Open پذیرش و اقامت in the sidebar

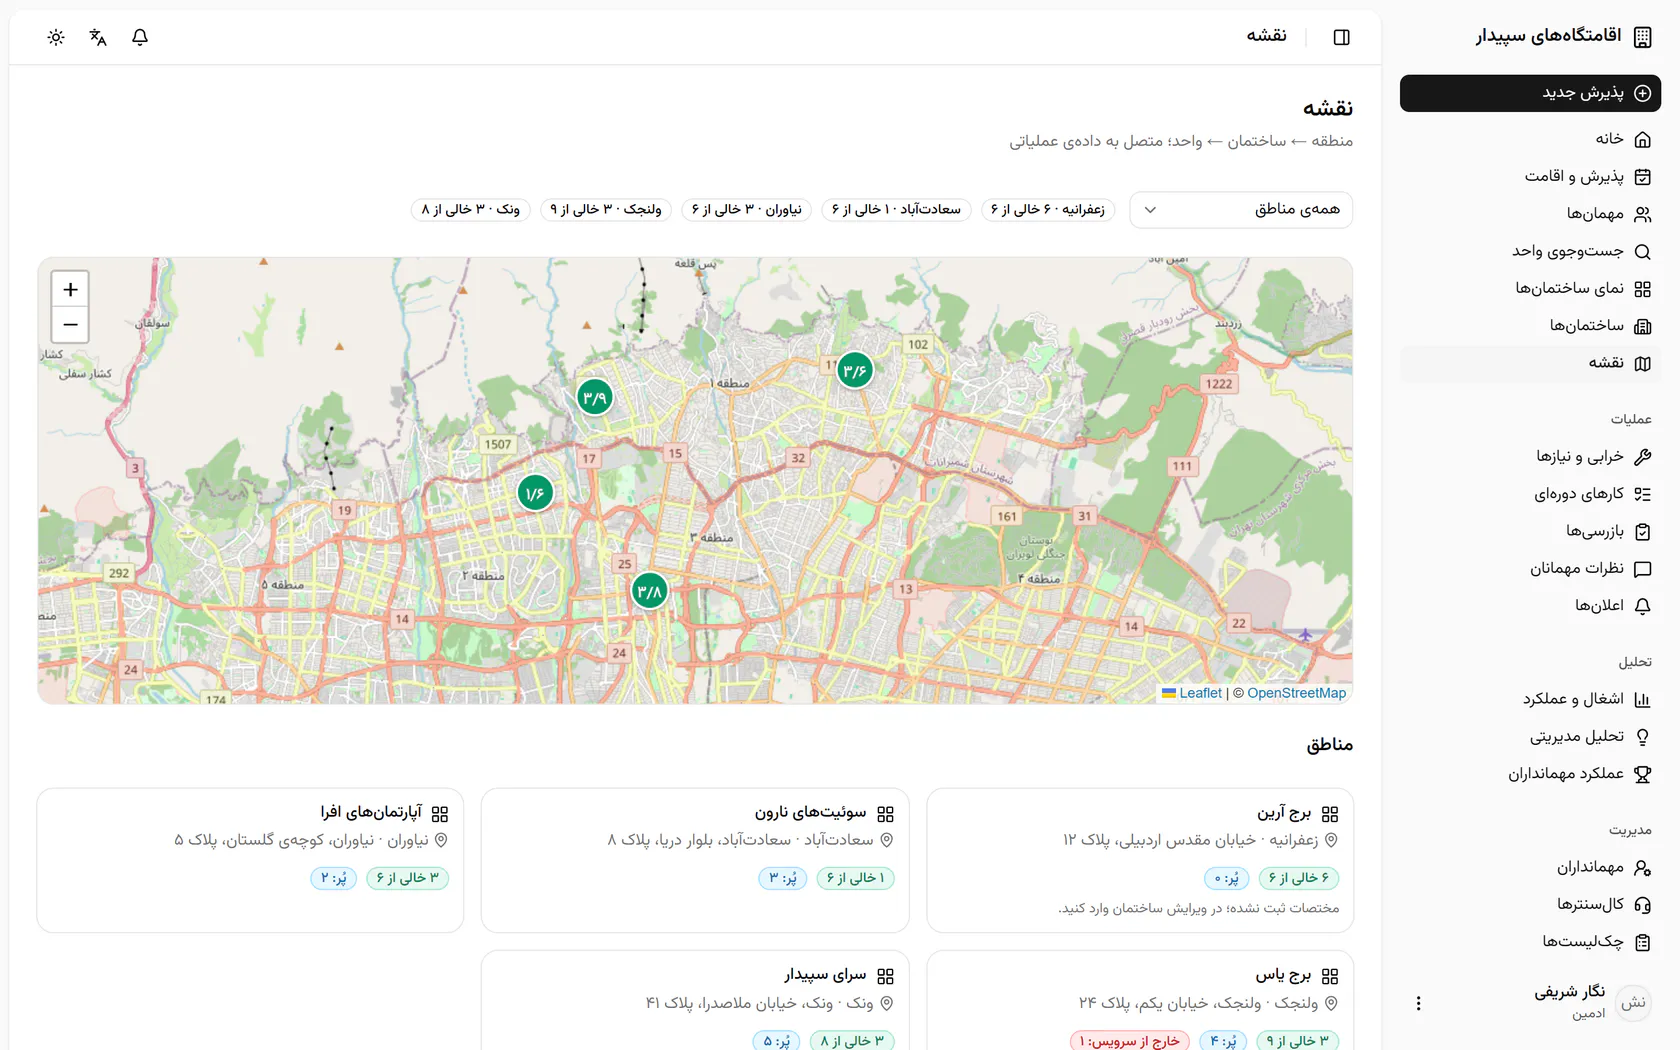(x=1530, y=177)
